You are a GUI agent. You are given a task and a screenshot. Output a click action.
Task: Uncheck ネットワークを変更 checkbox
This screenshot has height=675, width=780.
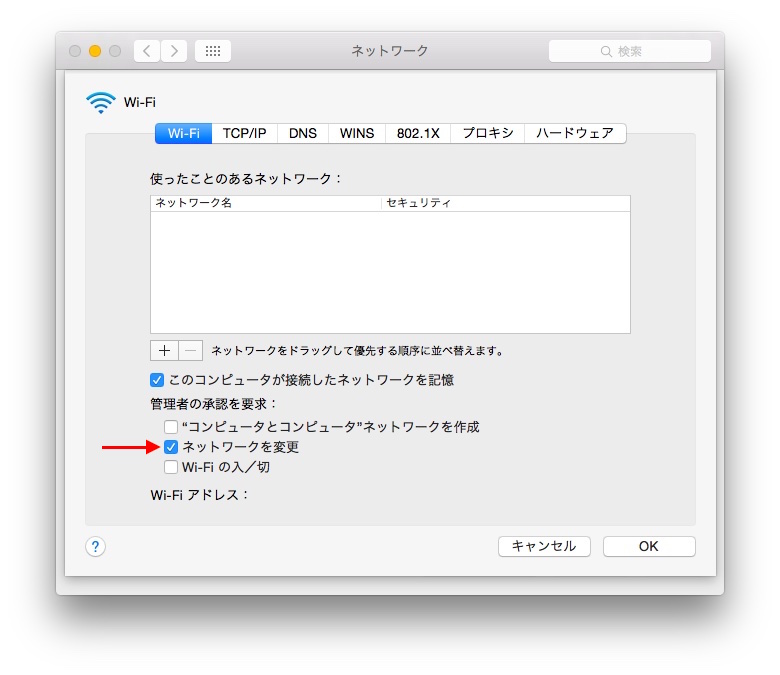(x=171, y=447)
